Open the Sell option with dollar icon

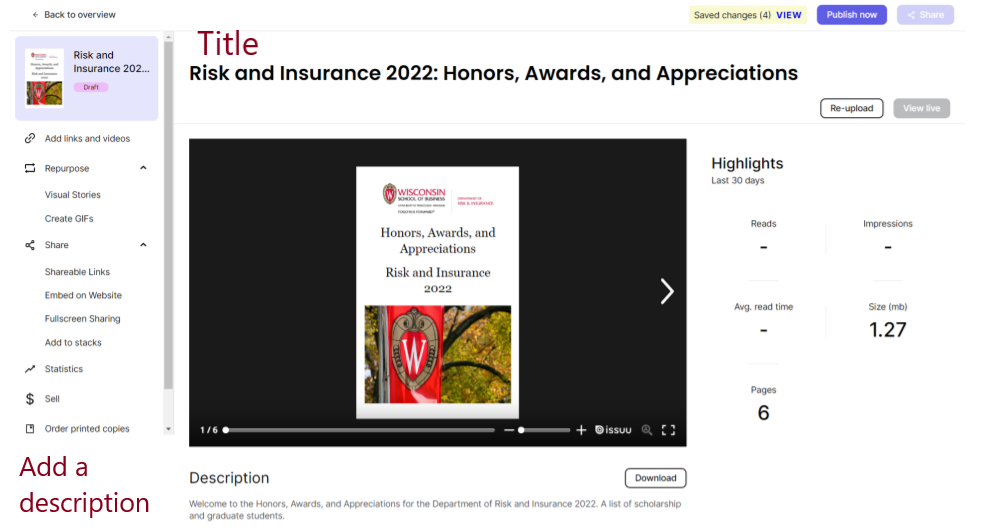52,399
